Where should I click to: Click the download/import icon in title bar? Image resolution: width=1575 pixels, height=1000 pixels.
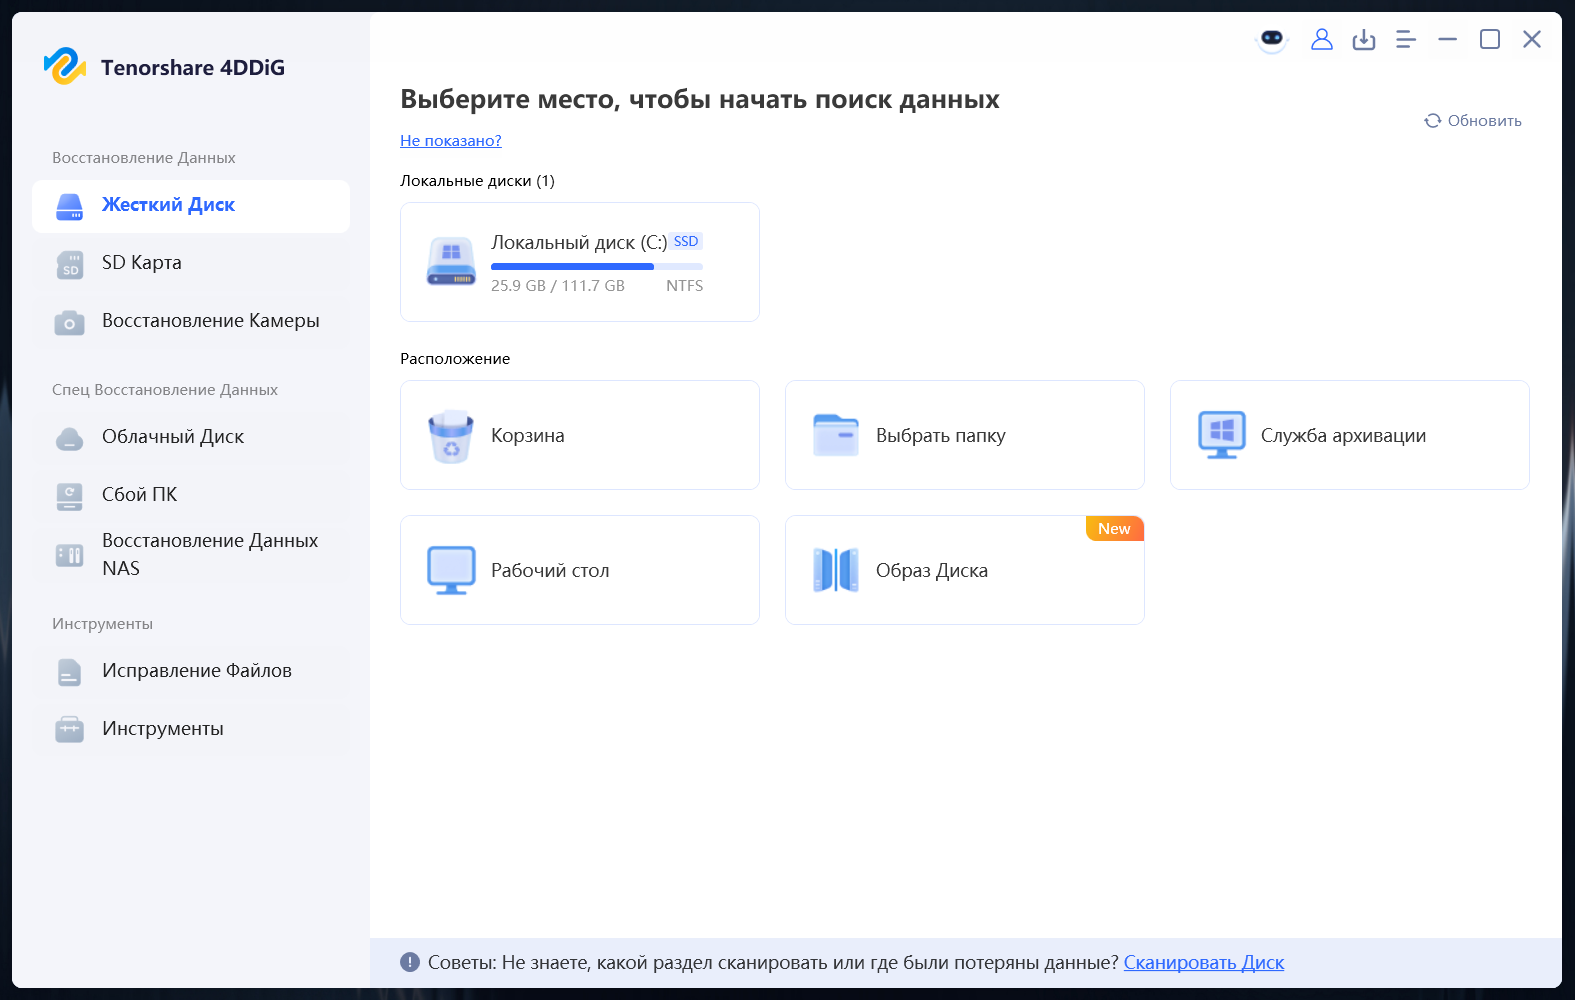tap(1364, 39)
